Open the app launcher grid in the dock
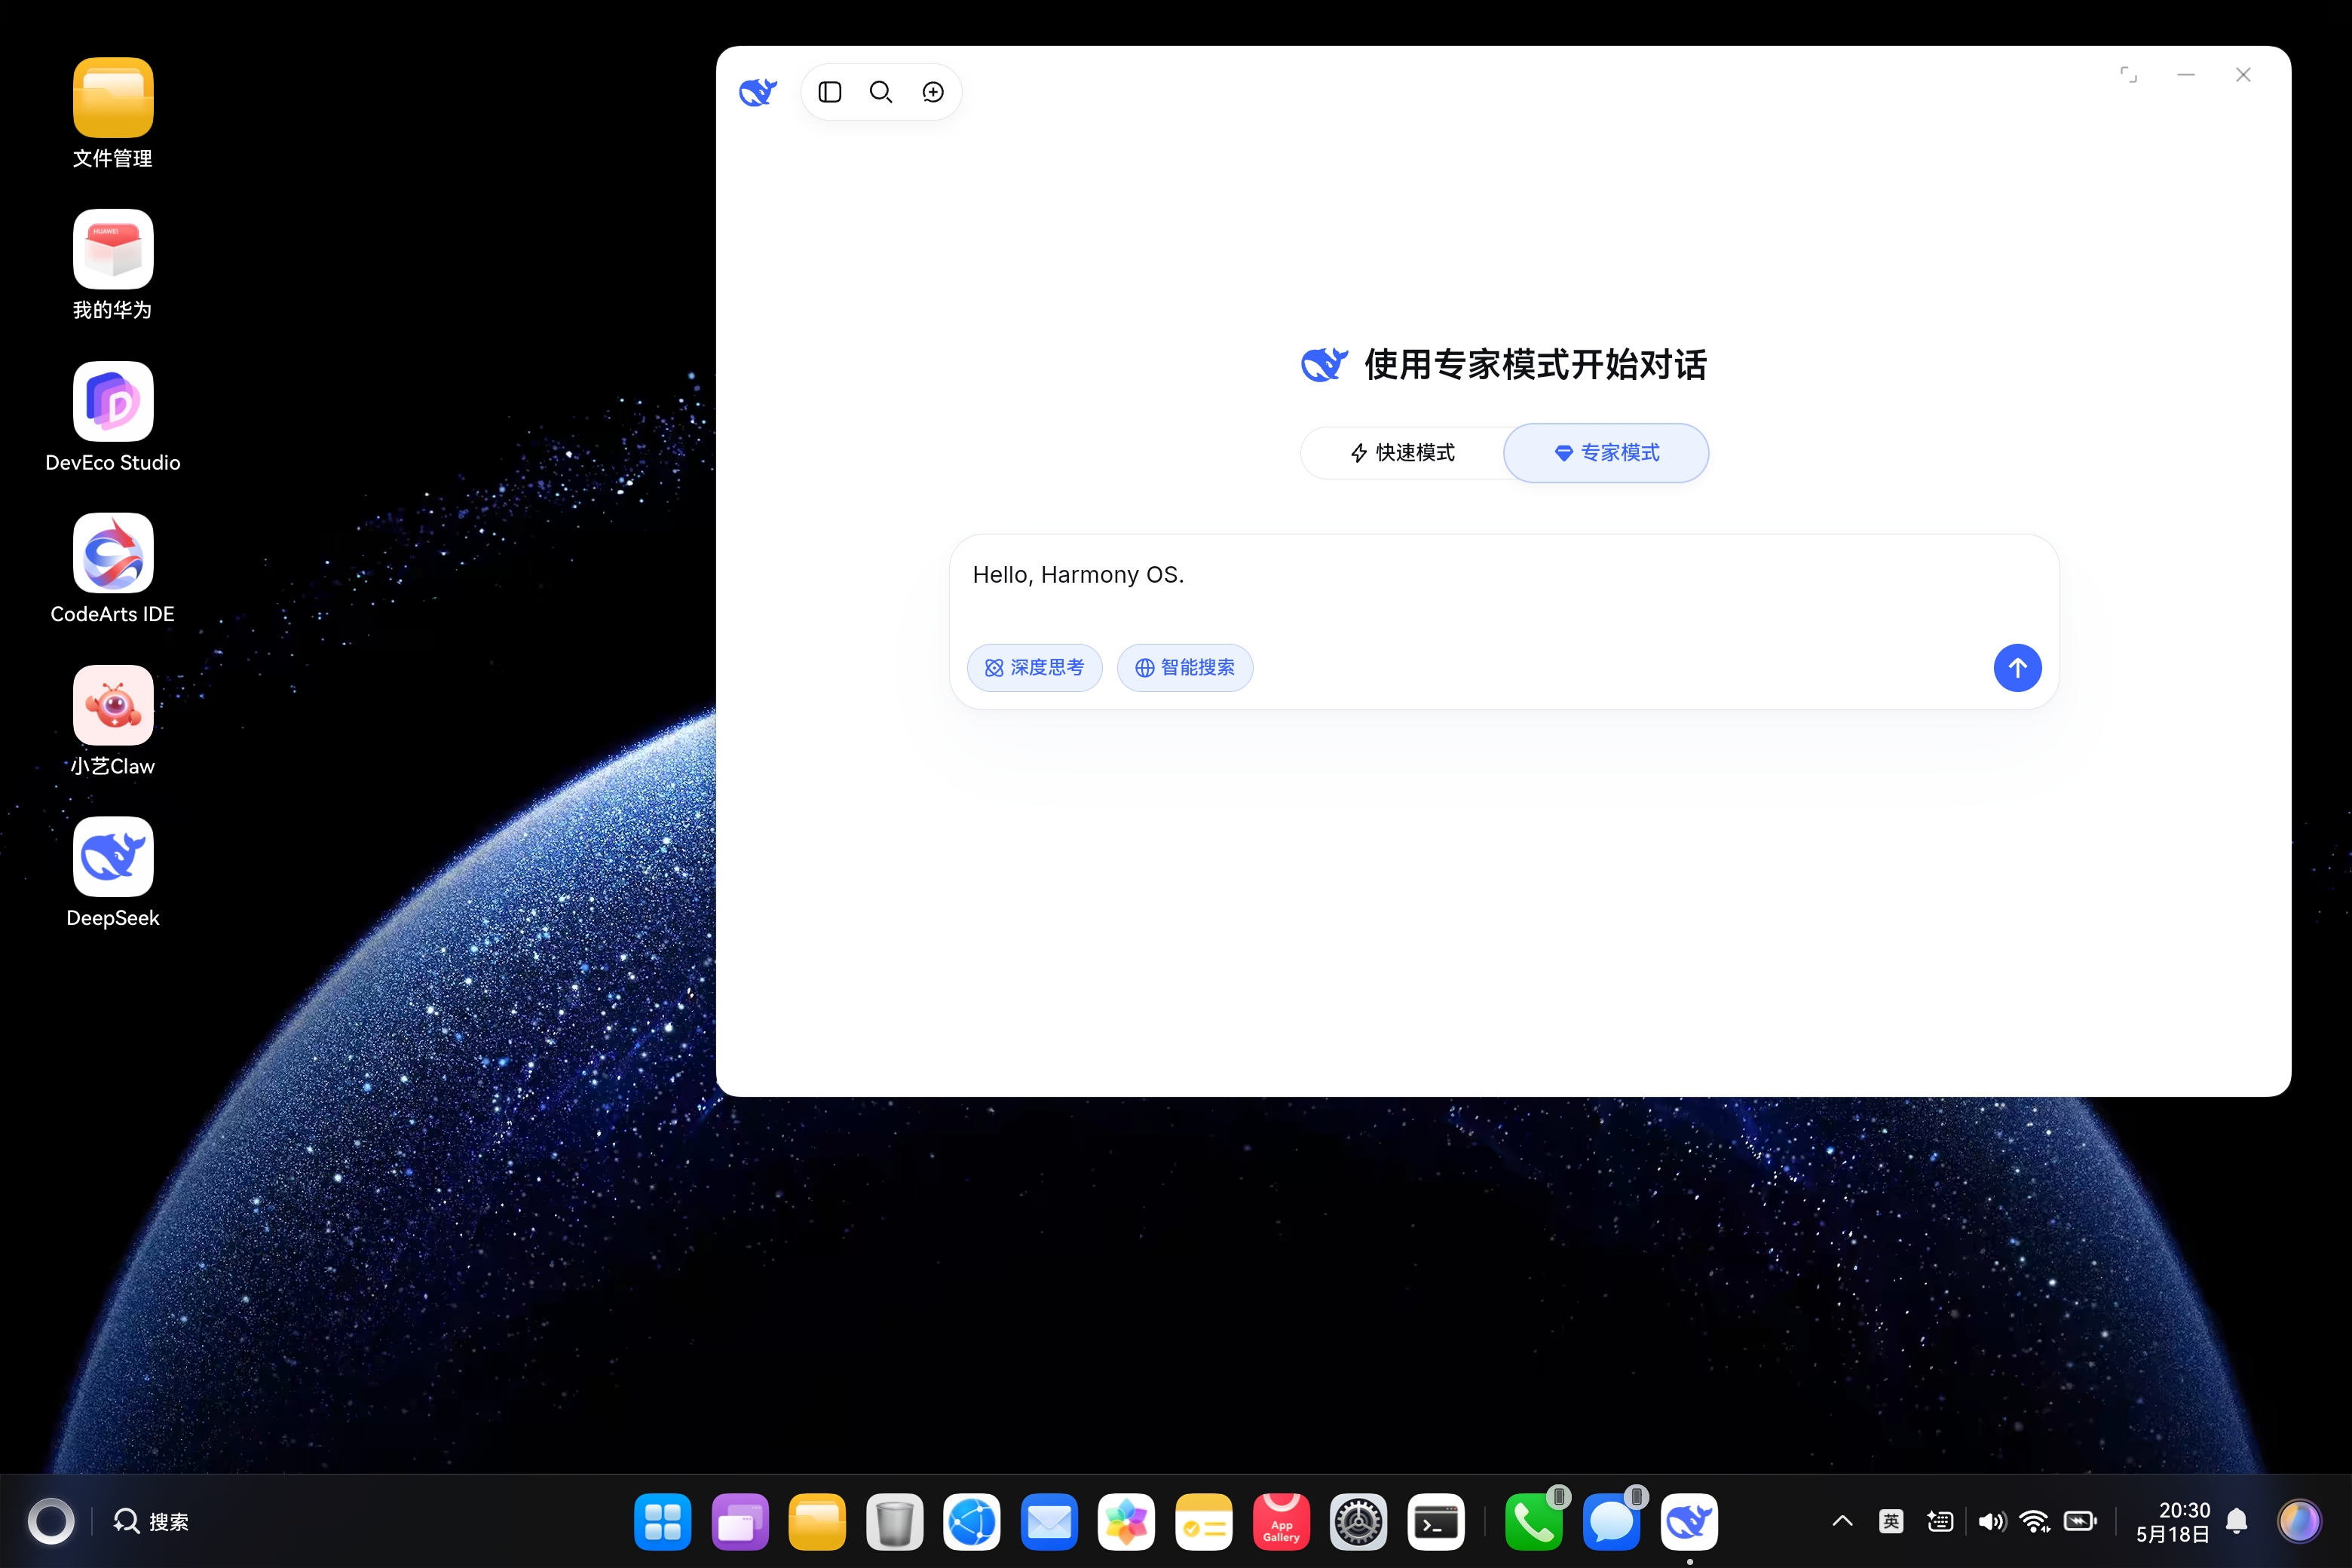Image resolution: width=2352 pixels, height=1568 pixels. point(662,1522)
